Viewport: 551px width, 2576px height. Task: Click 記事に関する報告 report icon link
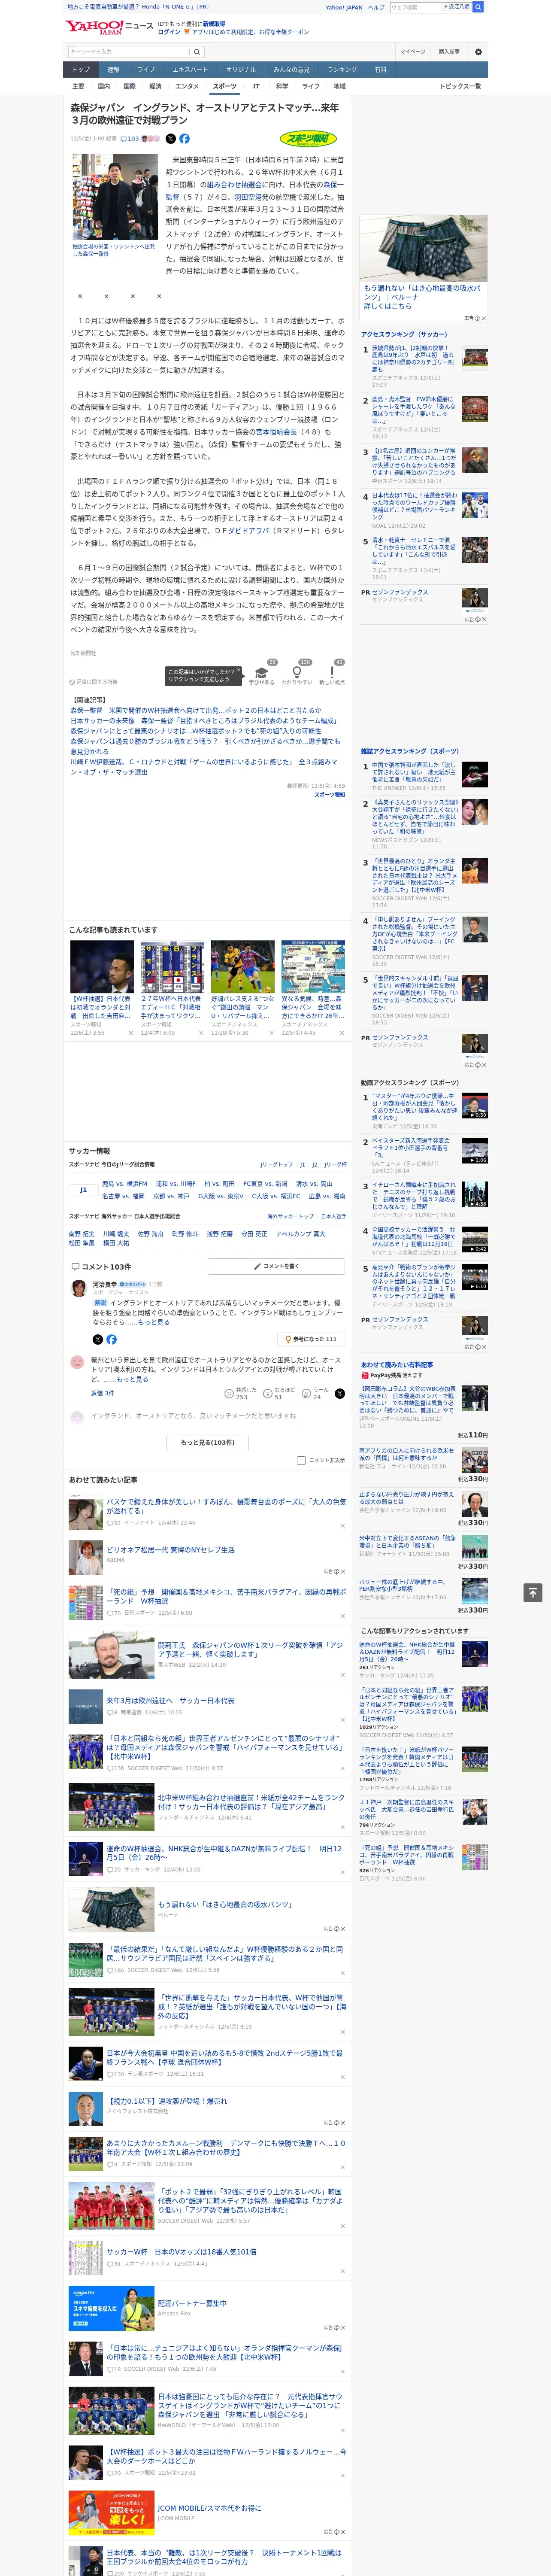pyautogui.click(x=94, y=682)
